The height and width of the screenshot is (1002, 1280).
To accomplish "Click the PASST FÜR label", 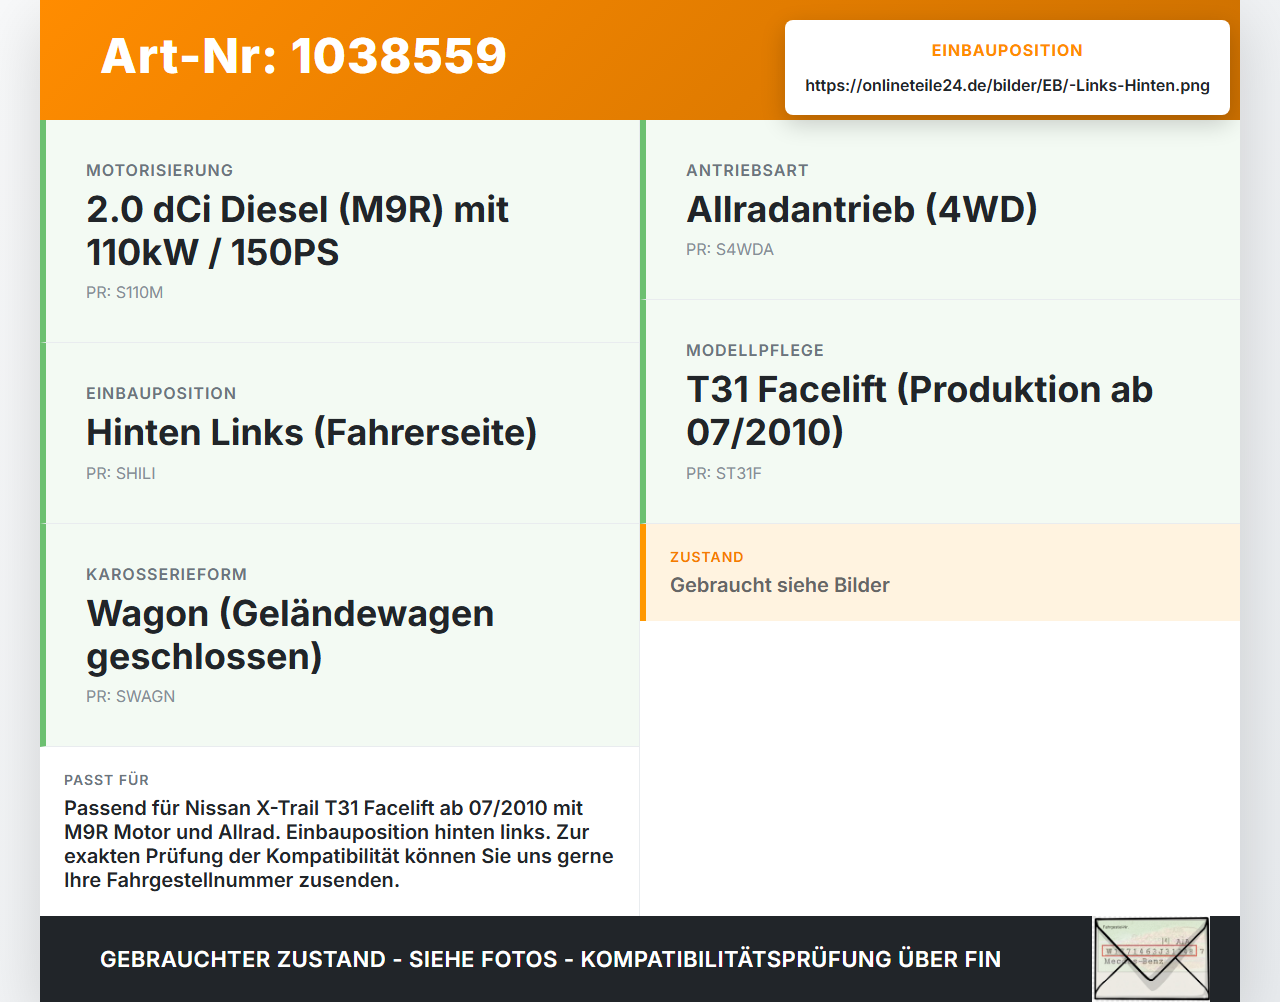I will coord(107,780).
